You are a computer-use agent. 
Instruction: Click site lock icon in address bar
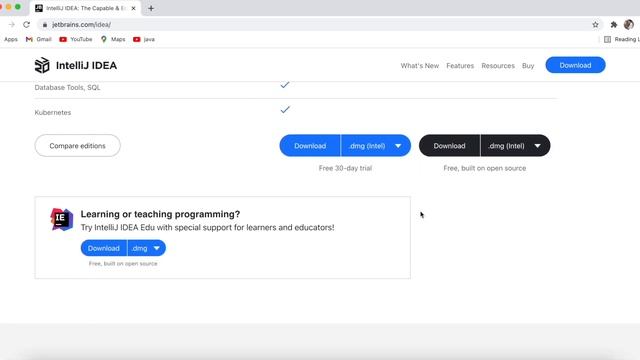pyautogui.click(x=45, y=24)
